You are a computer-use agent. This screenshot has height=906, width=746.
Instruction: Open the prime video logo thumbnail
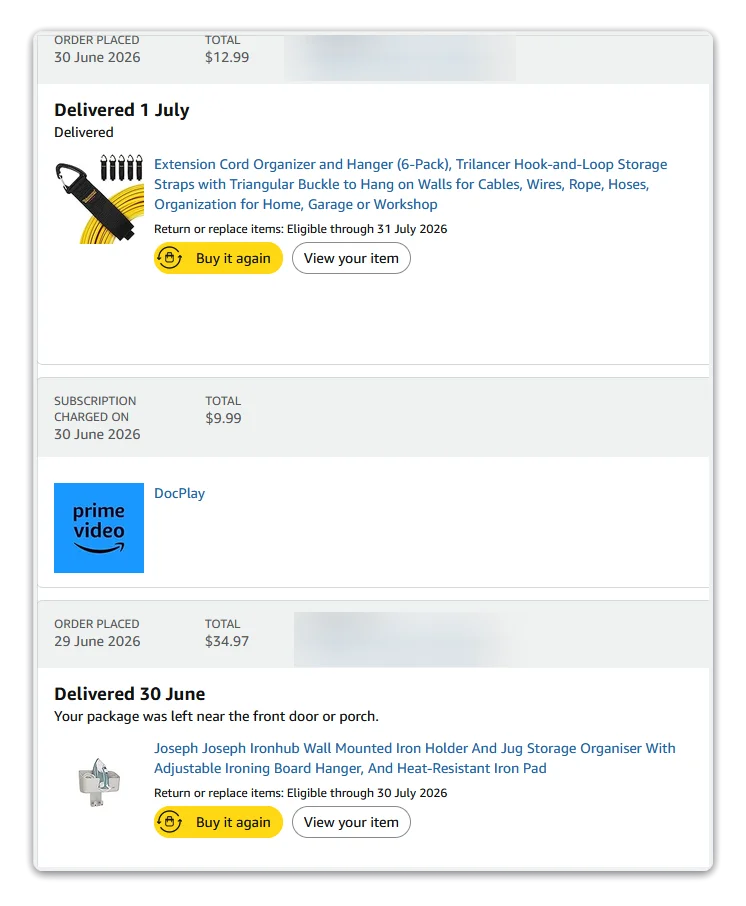99,528
